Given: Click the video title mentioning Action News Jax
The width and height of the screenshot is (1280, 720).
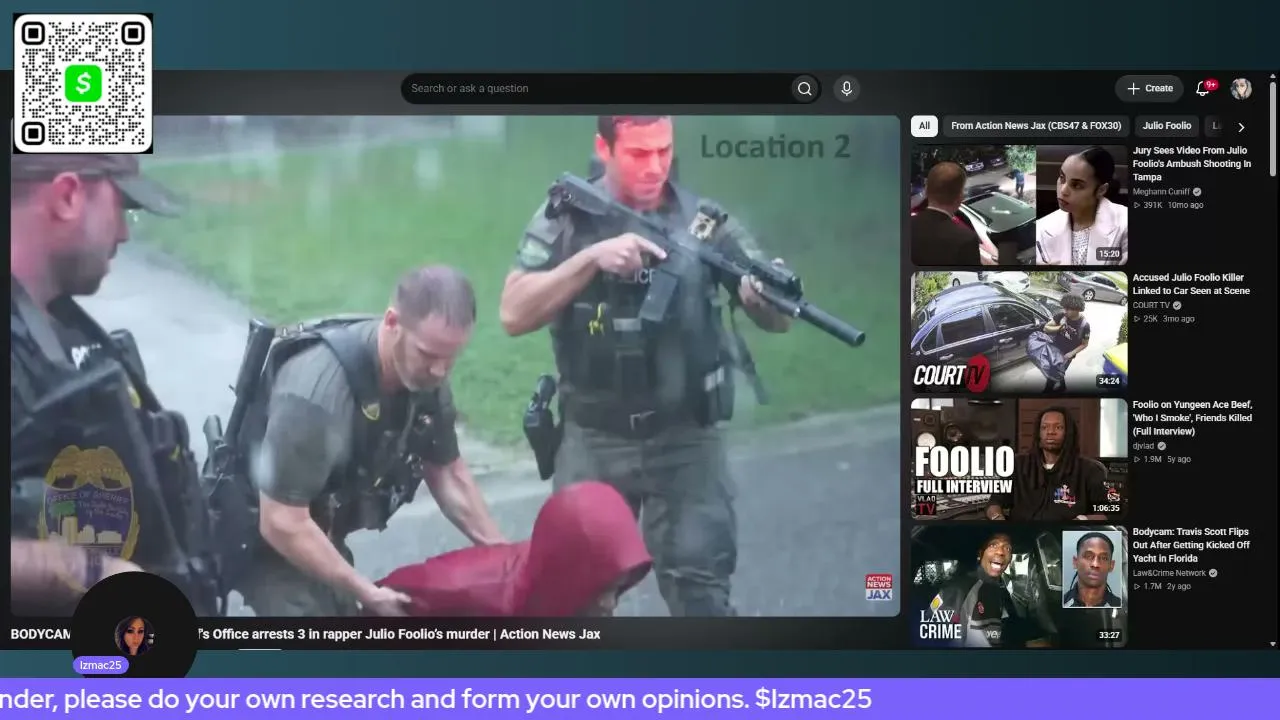Looking at the screenshot, I should point(305,634).
